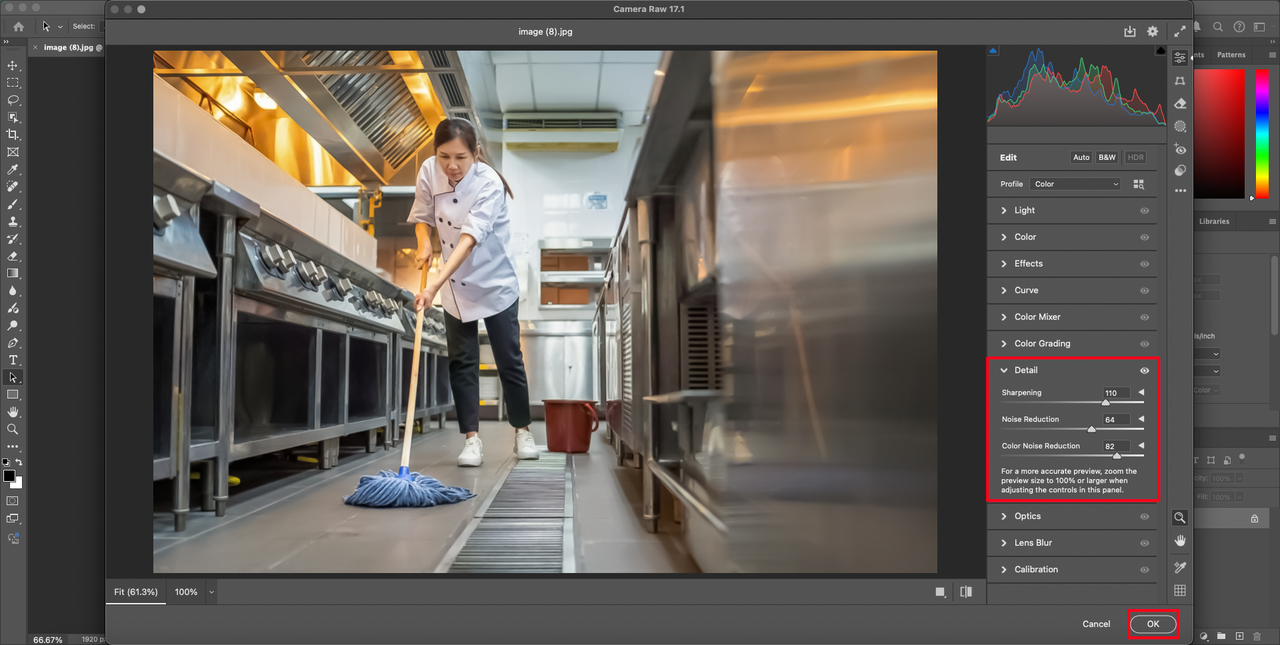Open the three-dot more settings icon

coord(1180,191)
